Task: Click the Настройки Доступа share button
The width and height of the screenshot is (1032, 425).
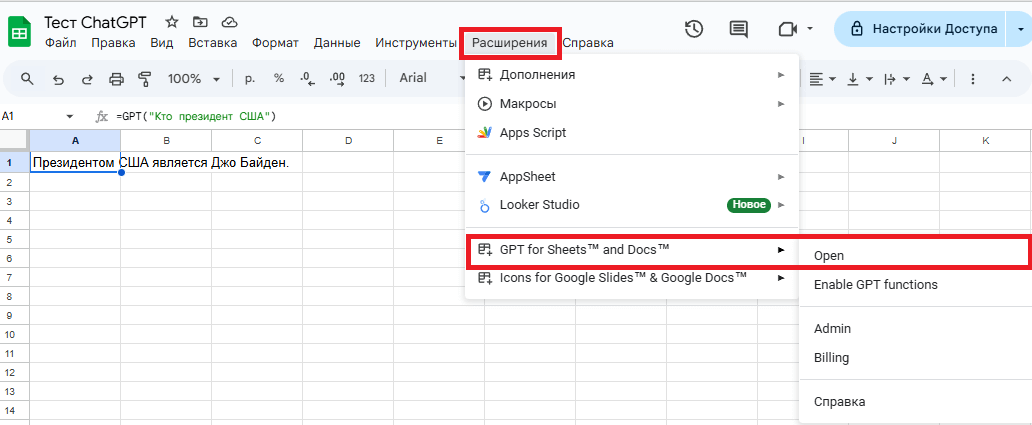Action: point(923,29)
